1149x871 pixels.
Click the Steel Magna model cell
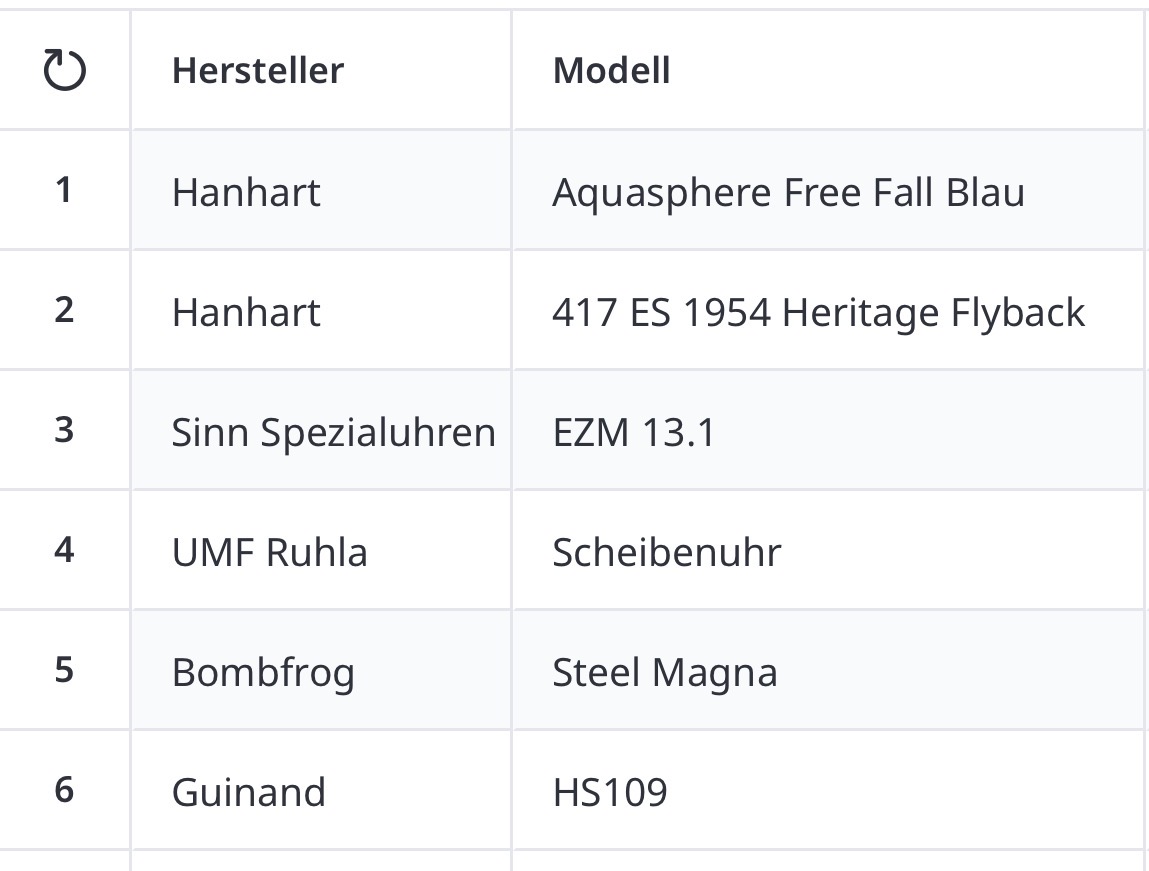click(664, 672)
